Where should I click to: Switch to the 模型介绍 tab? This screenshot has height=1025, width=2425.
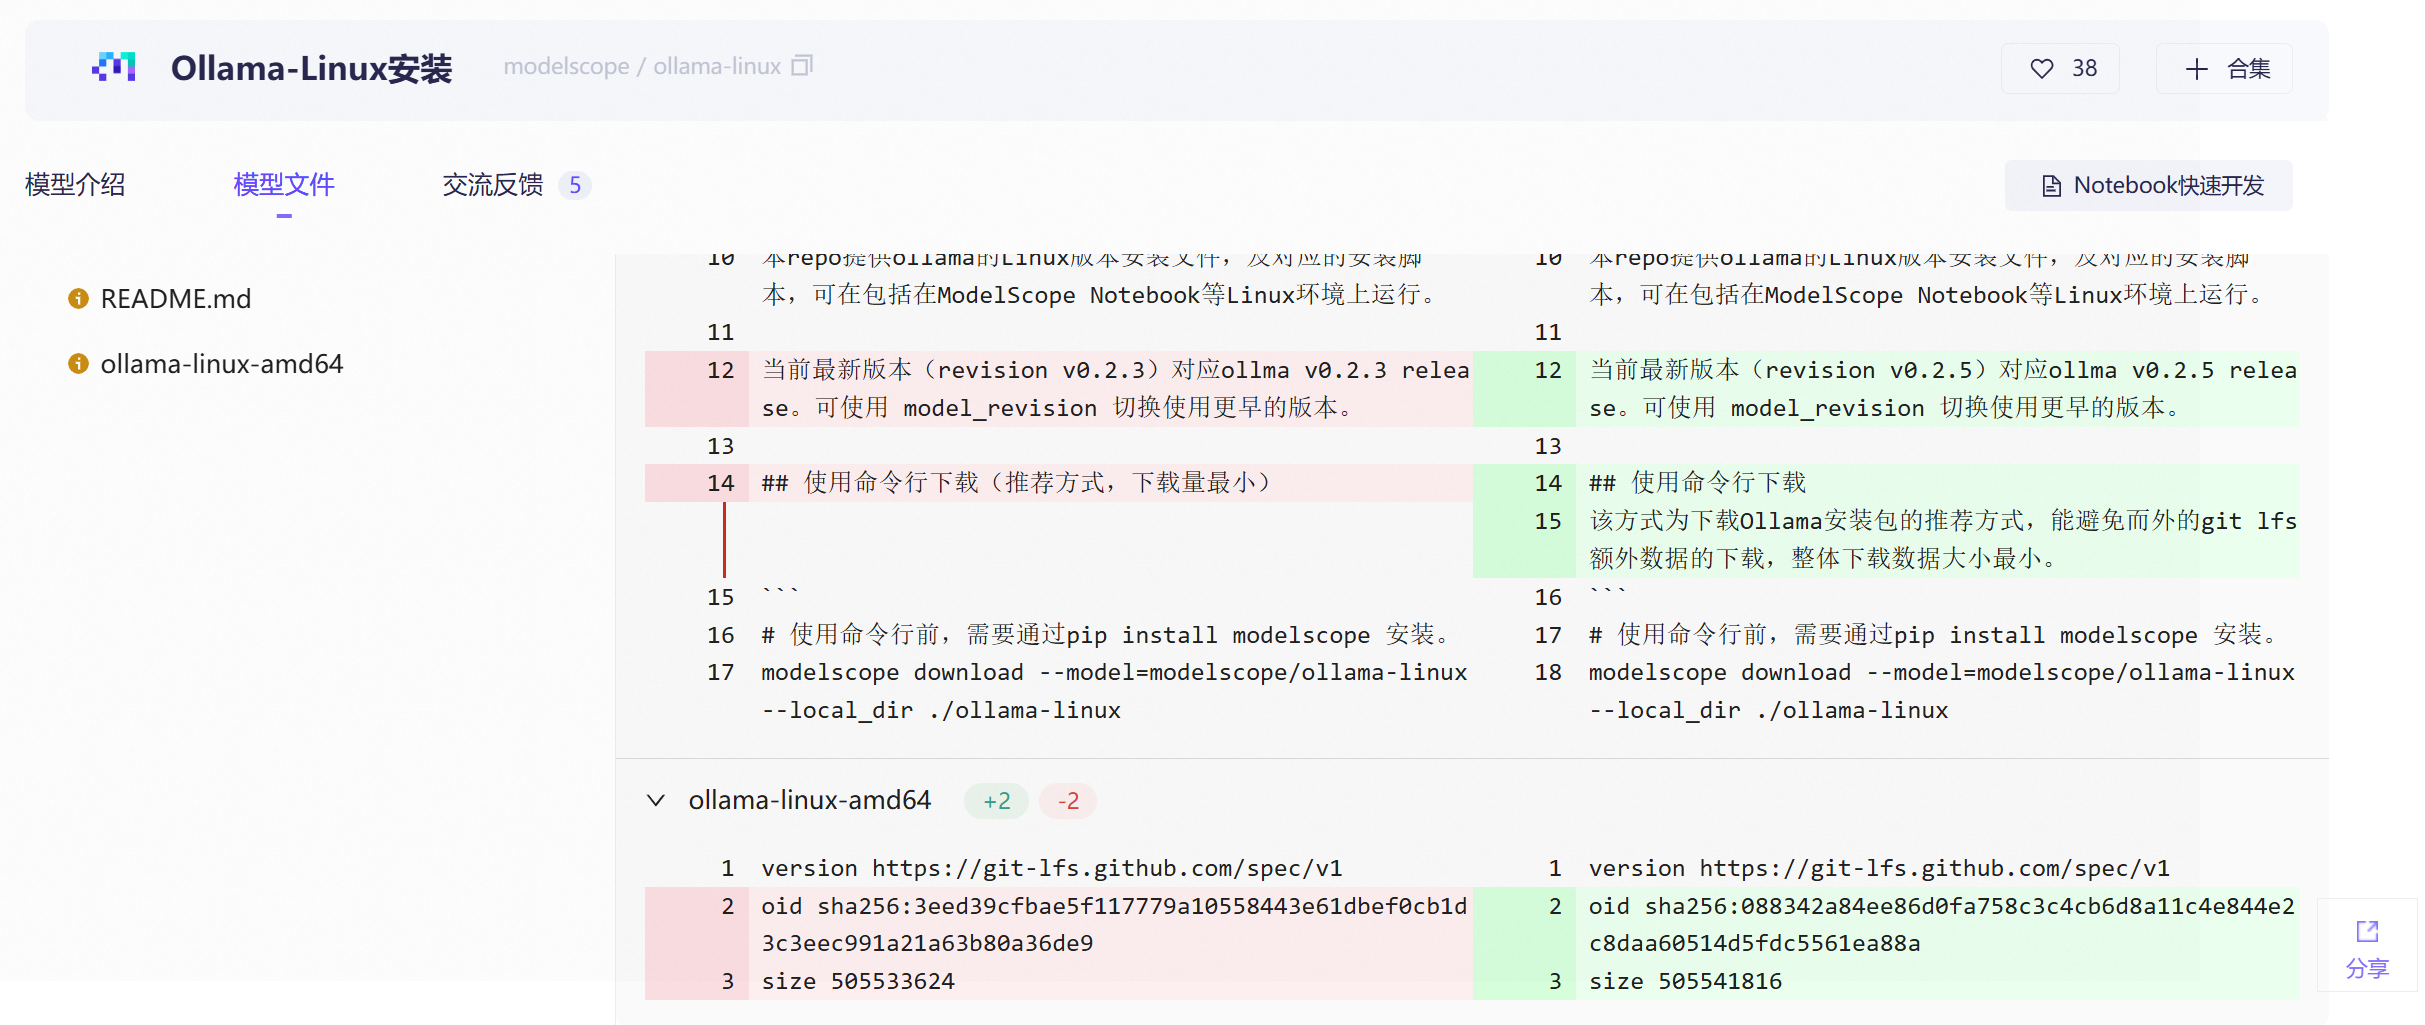pyautogui.click(x=75, y=185)
